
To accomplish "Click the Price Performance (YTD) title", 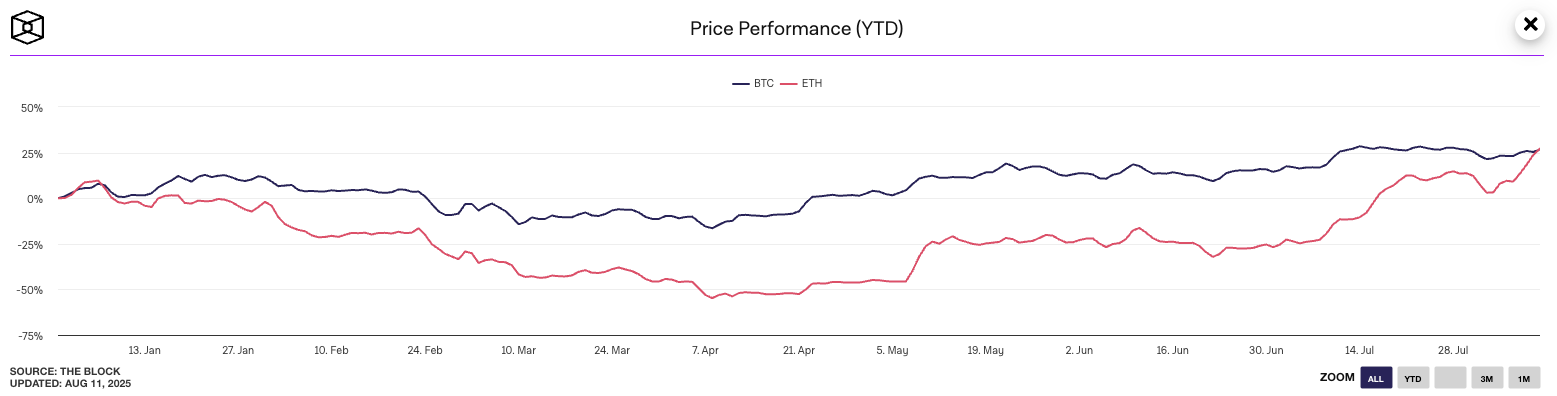I will 797,28.
